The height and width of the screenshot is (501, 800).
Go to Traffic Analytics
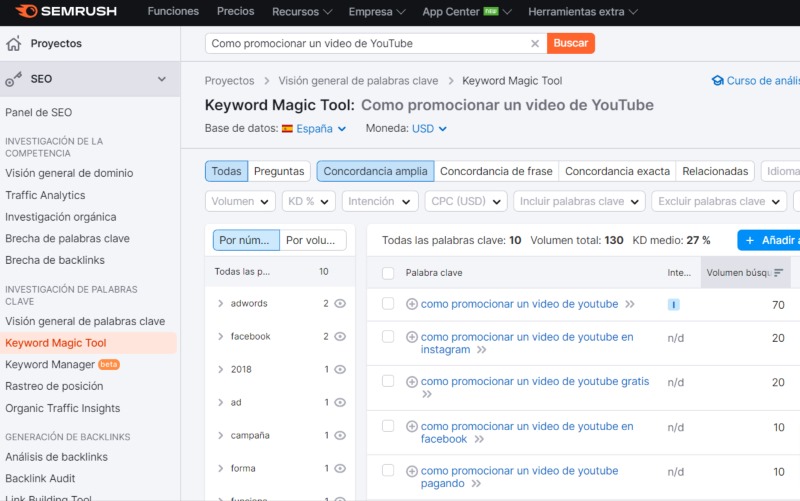pyautogui.click(x=45, y=195)
